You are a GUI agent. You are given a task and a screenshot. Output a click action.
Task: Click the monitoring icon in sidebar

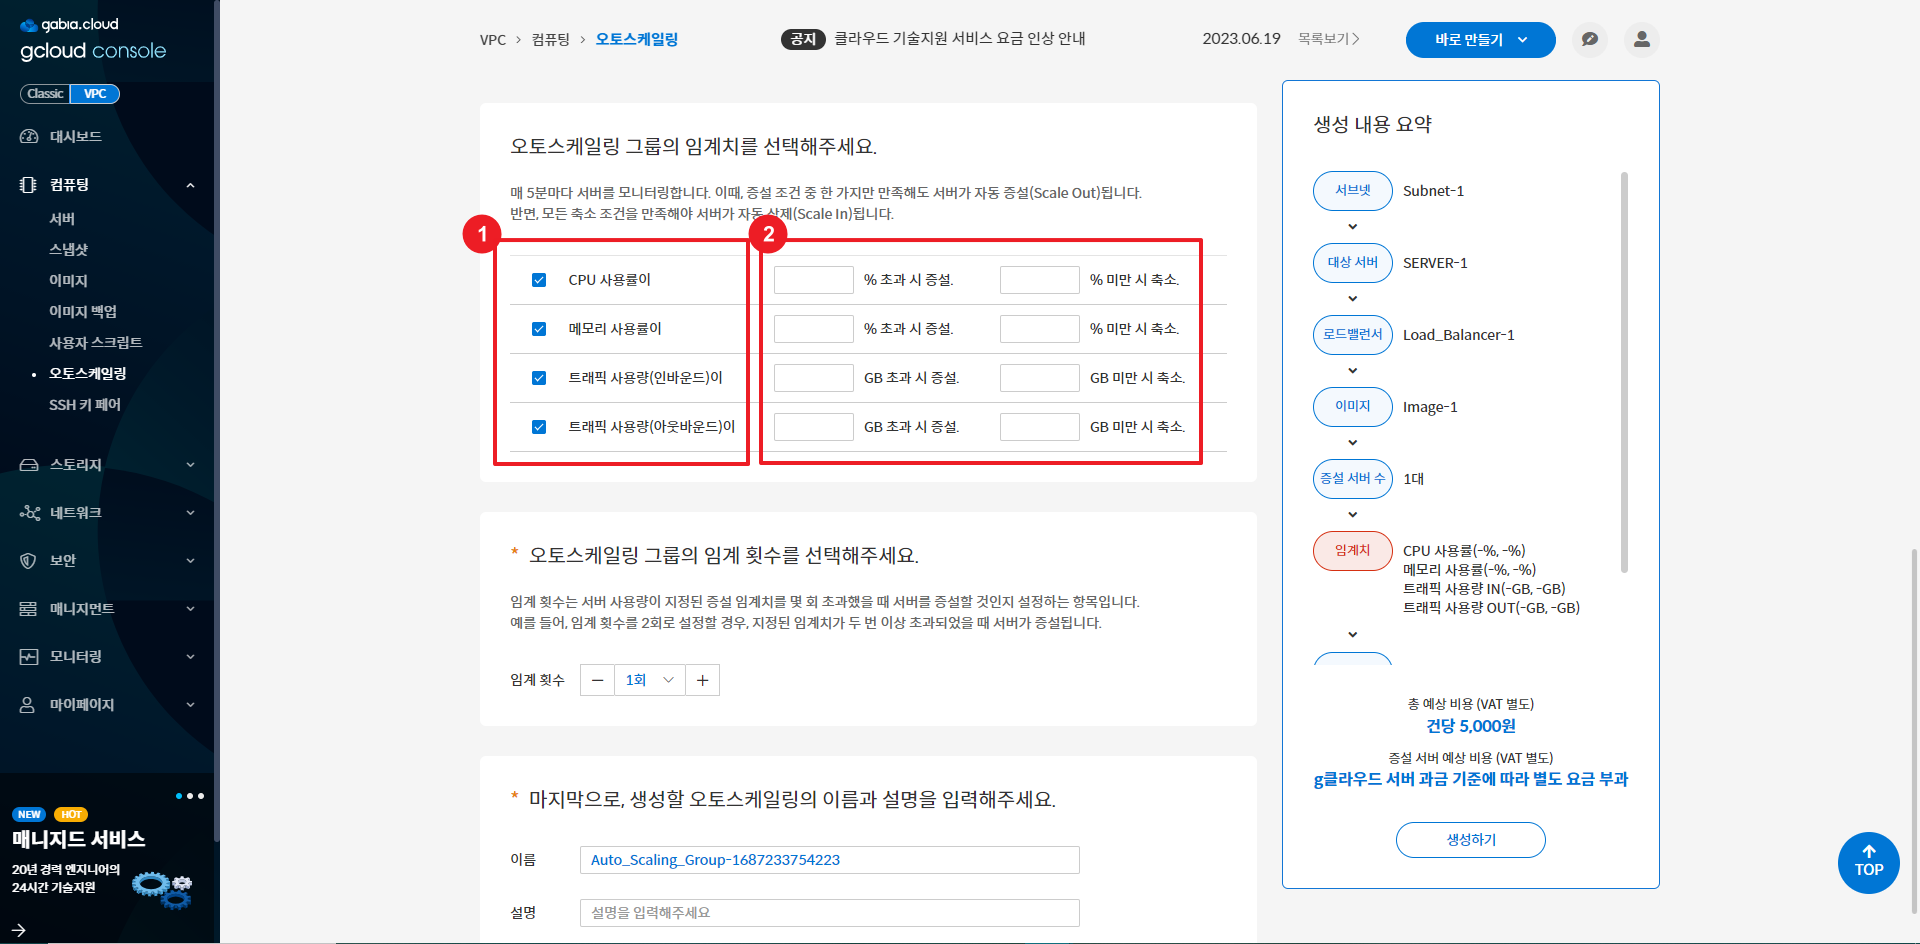pyautogui.click(x=29, y=657)
